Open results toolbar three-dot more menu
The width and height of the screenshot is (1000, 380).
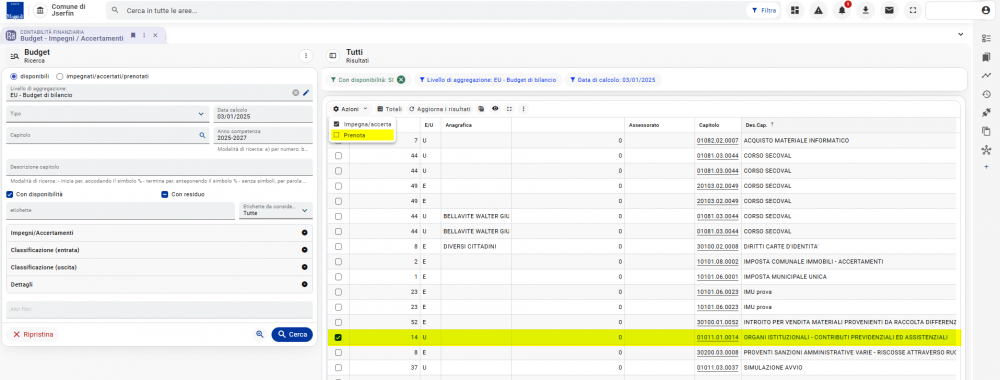tap(523, 109)
